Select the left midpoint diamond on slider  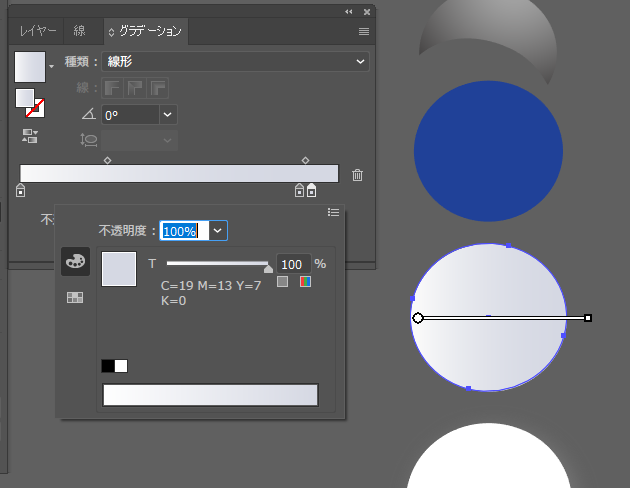click(107, 160)
